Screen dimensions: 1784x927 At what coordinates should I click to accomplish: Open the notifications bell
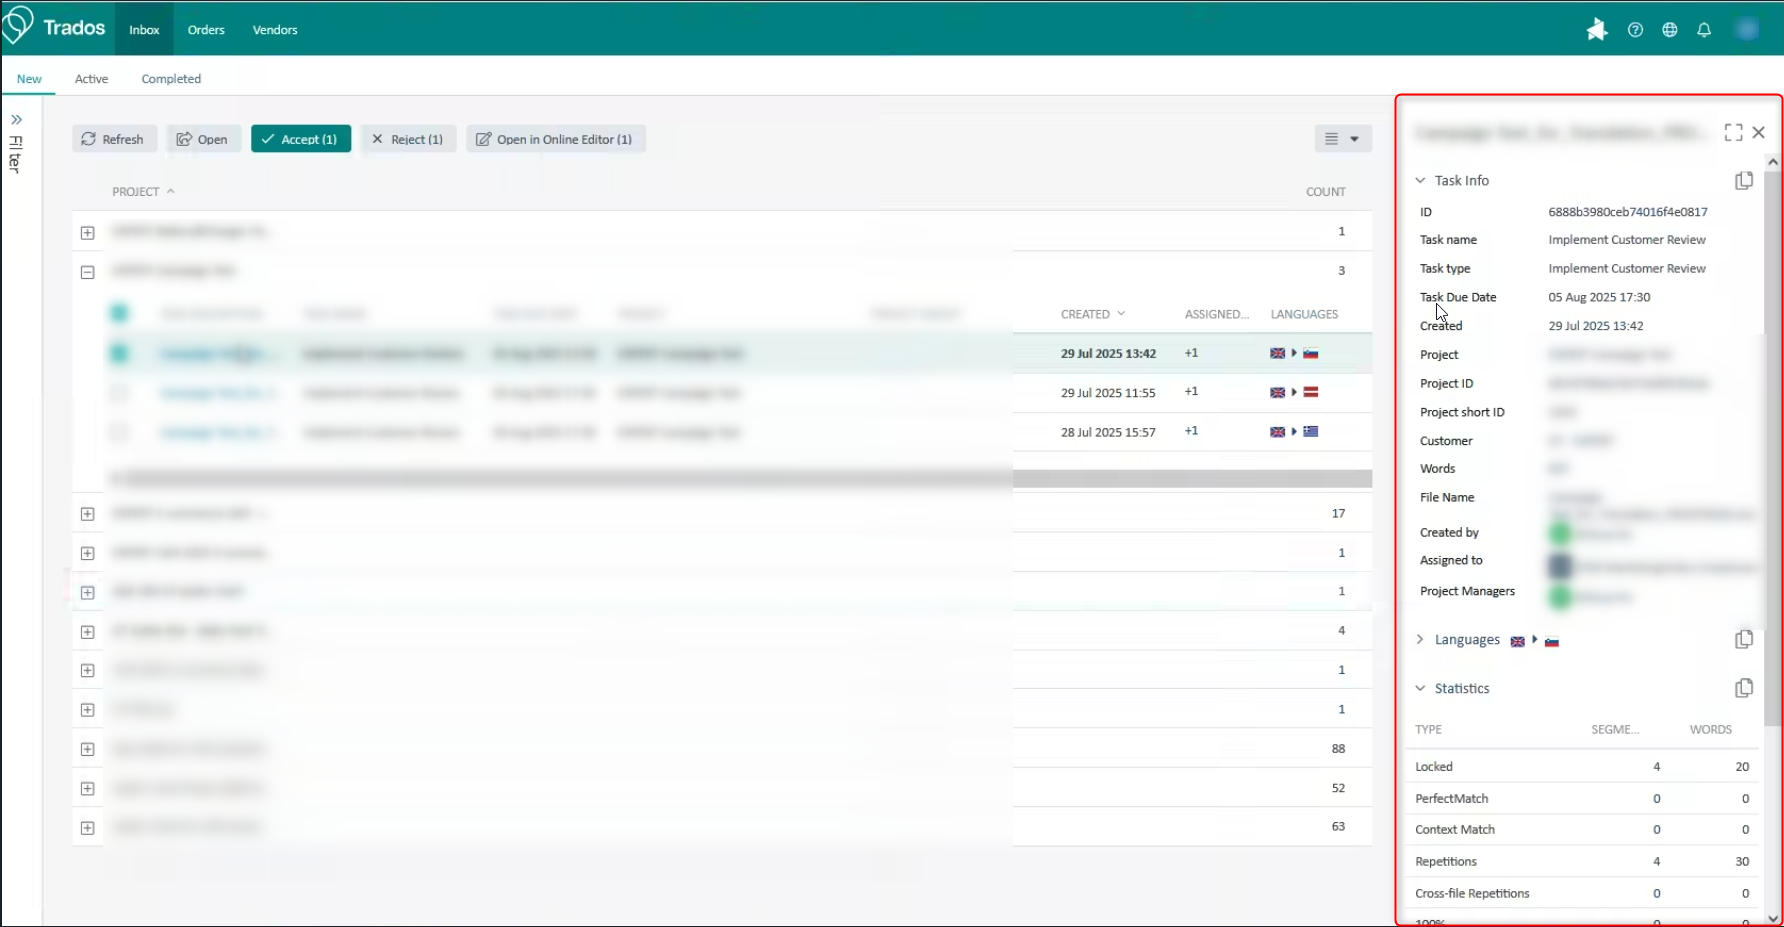coord(1703,30)
